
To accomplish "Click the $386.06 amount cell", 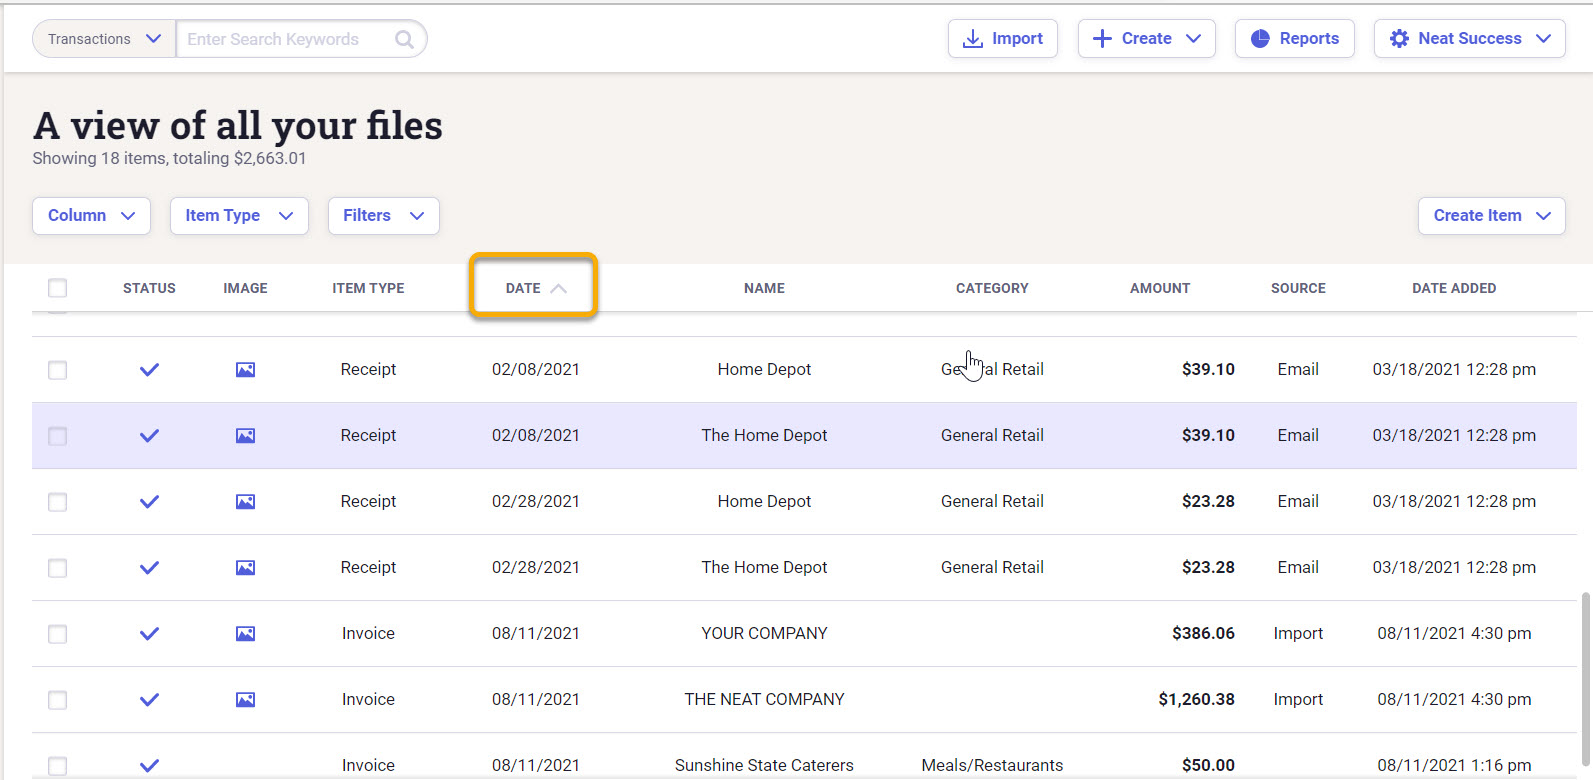I will pyautogui.click(x=1203, y=634).
